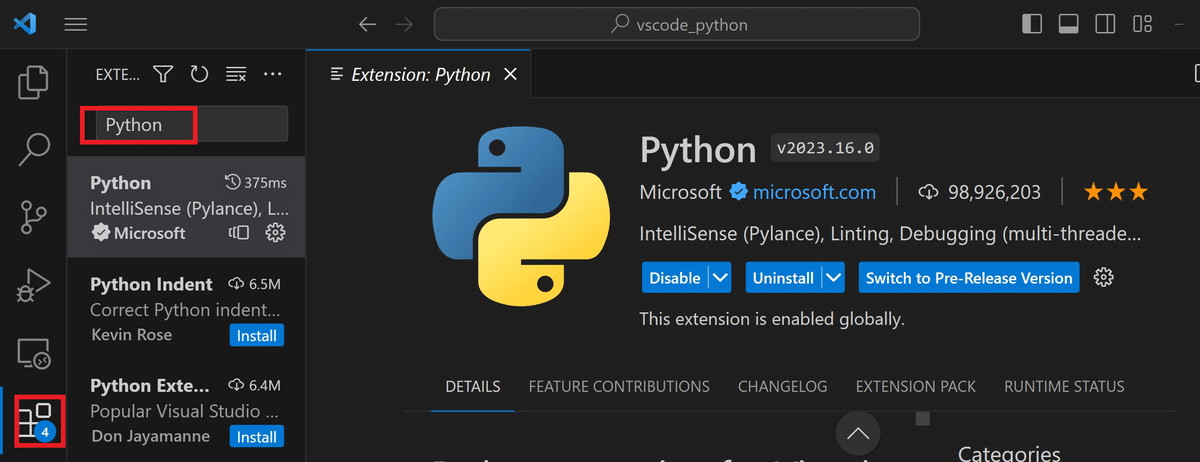Image resolution: width=1200 pixels, height=462 pixels.
Task: Click the remote icon on Python list item
Action: coord(238,233)
